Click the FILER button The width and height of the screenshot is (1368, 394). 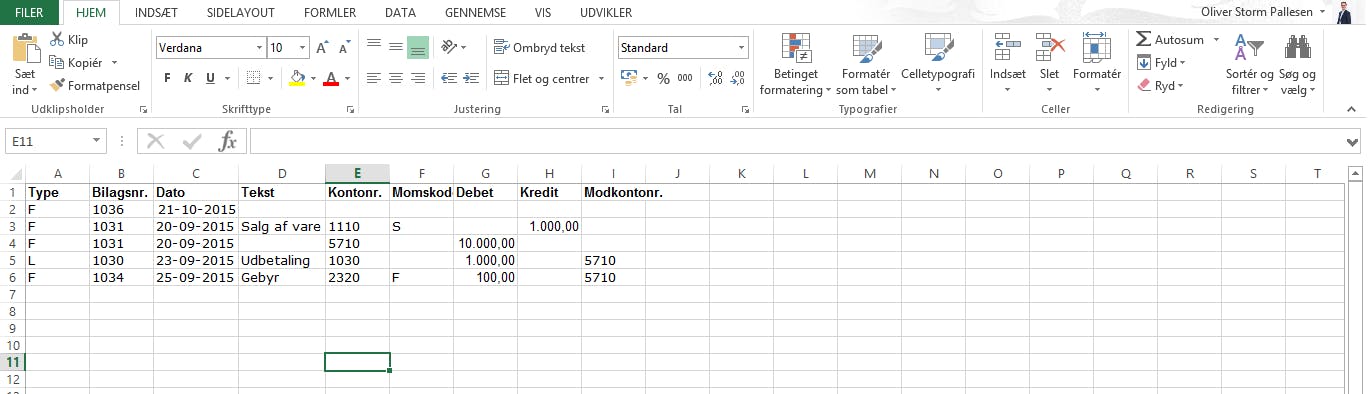[29, 13]
